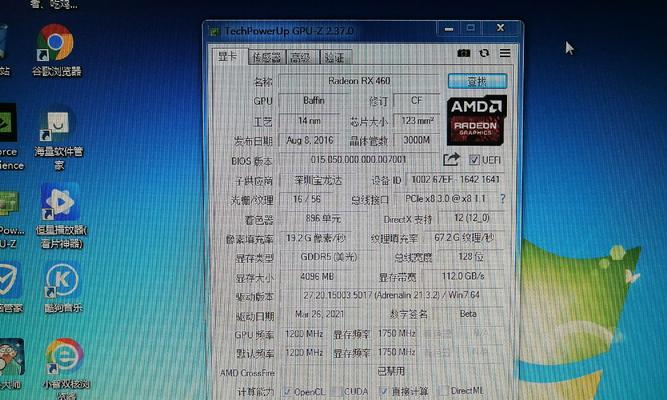Image resolution: width=667 pixels, height=400 pixels.
Task: Click the revision CF value
Action: click(x=416, y=100)
